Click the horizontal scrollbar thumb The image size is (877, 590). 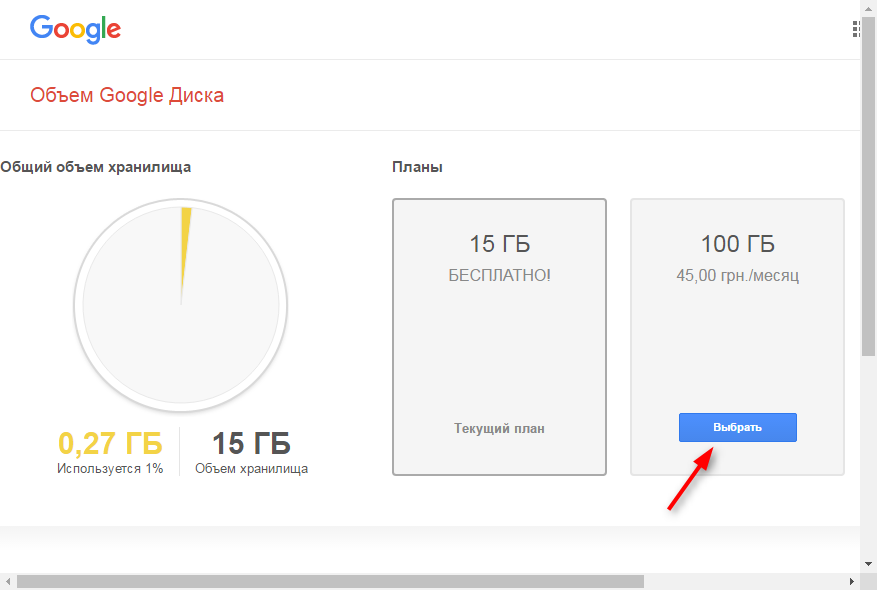tap(330, 581)
